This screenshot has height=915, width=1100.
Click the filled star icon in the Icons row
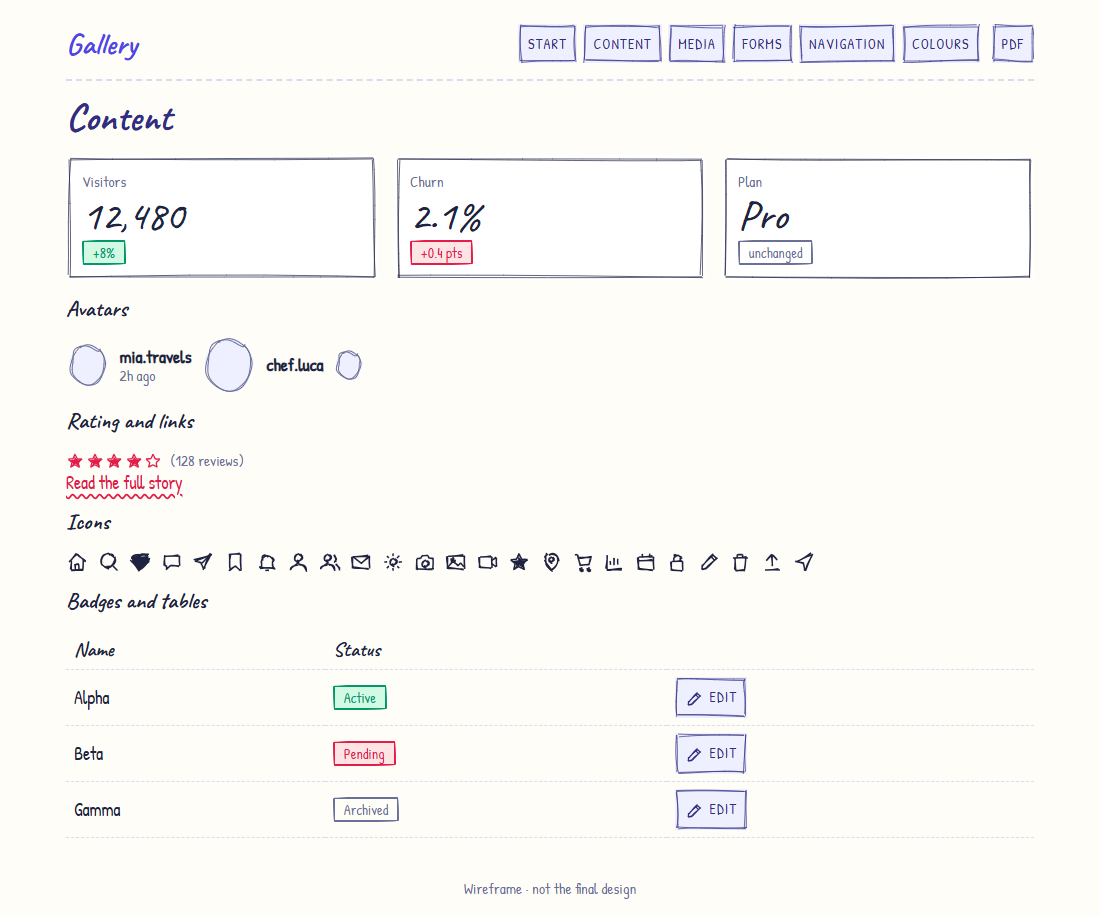tap(519, 562)
